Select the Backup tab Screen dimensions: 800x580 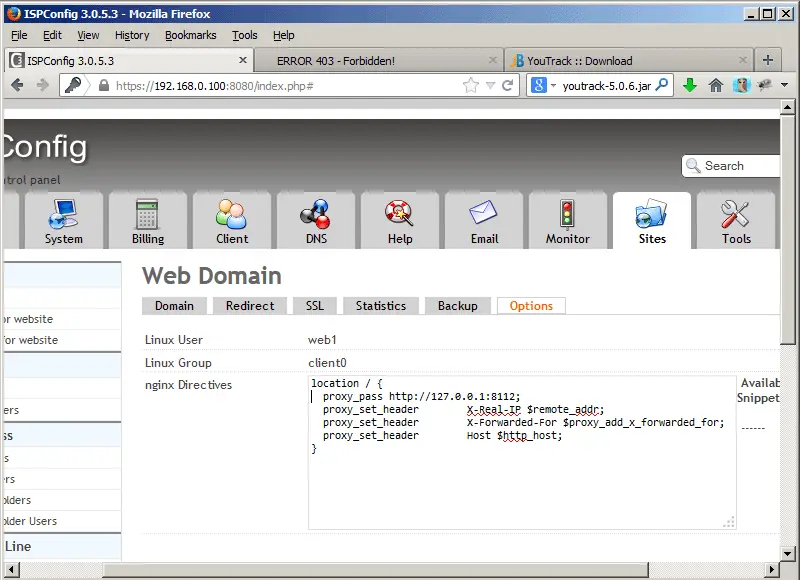click(458, 306)
